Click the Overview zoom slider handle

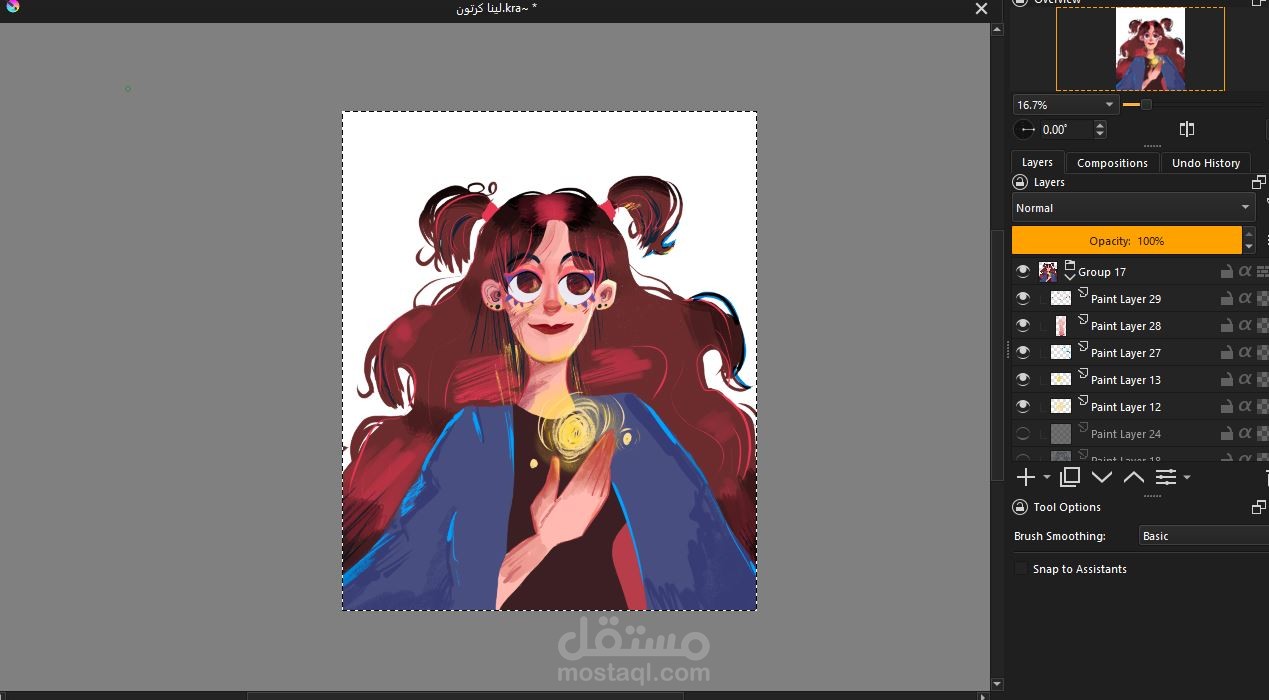[x=1146, y=105]
